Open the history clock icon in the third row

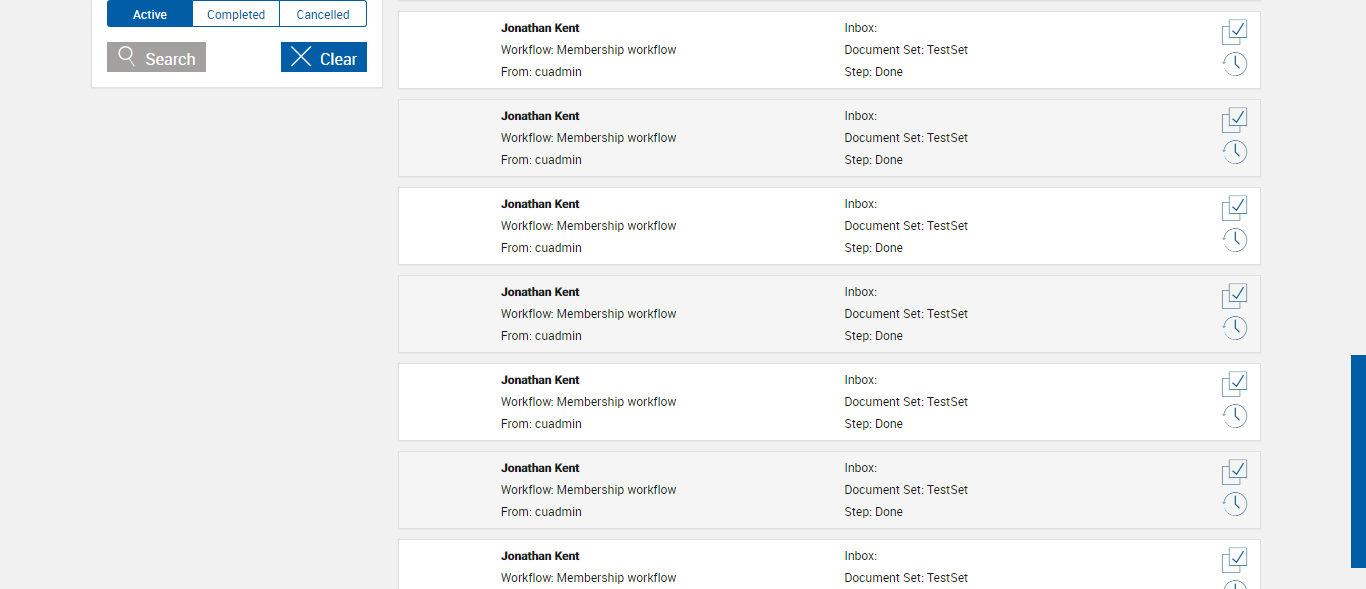click(1235, 240)
